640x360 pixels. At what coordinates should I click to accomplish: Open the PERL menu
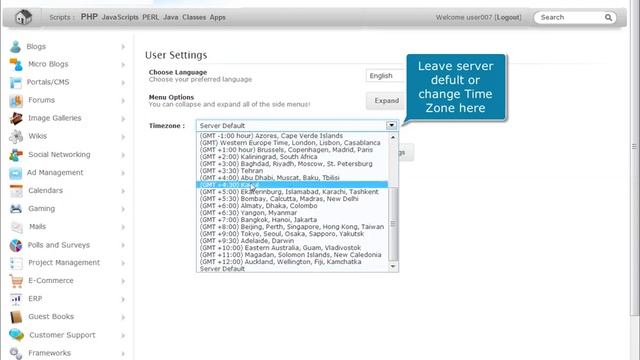[151, 17]
